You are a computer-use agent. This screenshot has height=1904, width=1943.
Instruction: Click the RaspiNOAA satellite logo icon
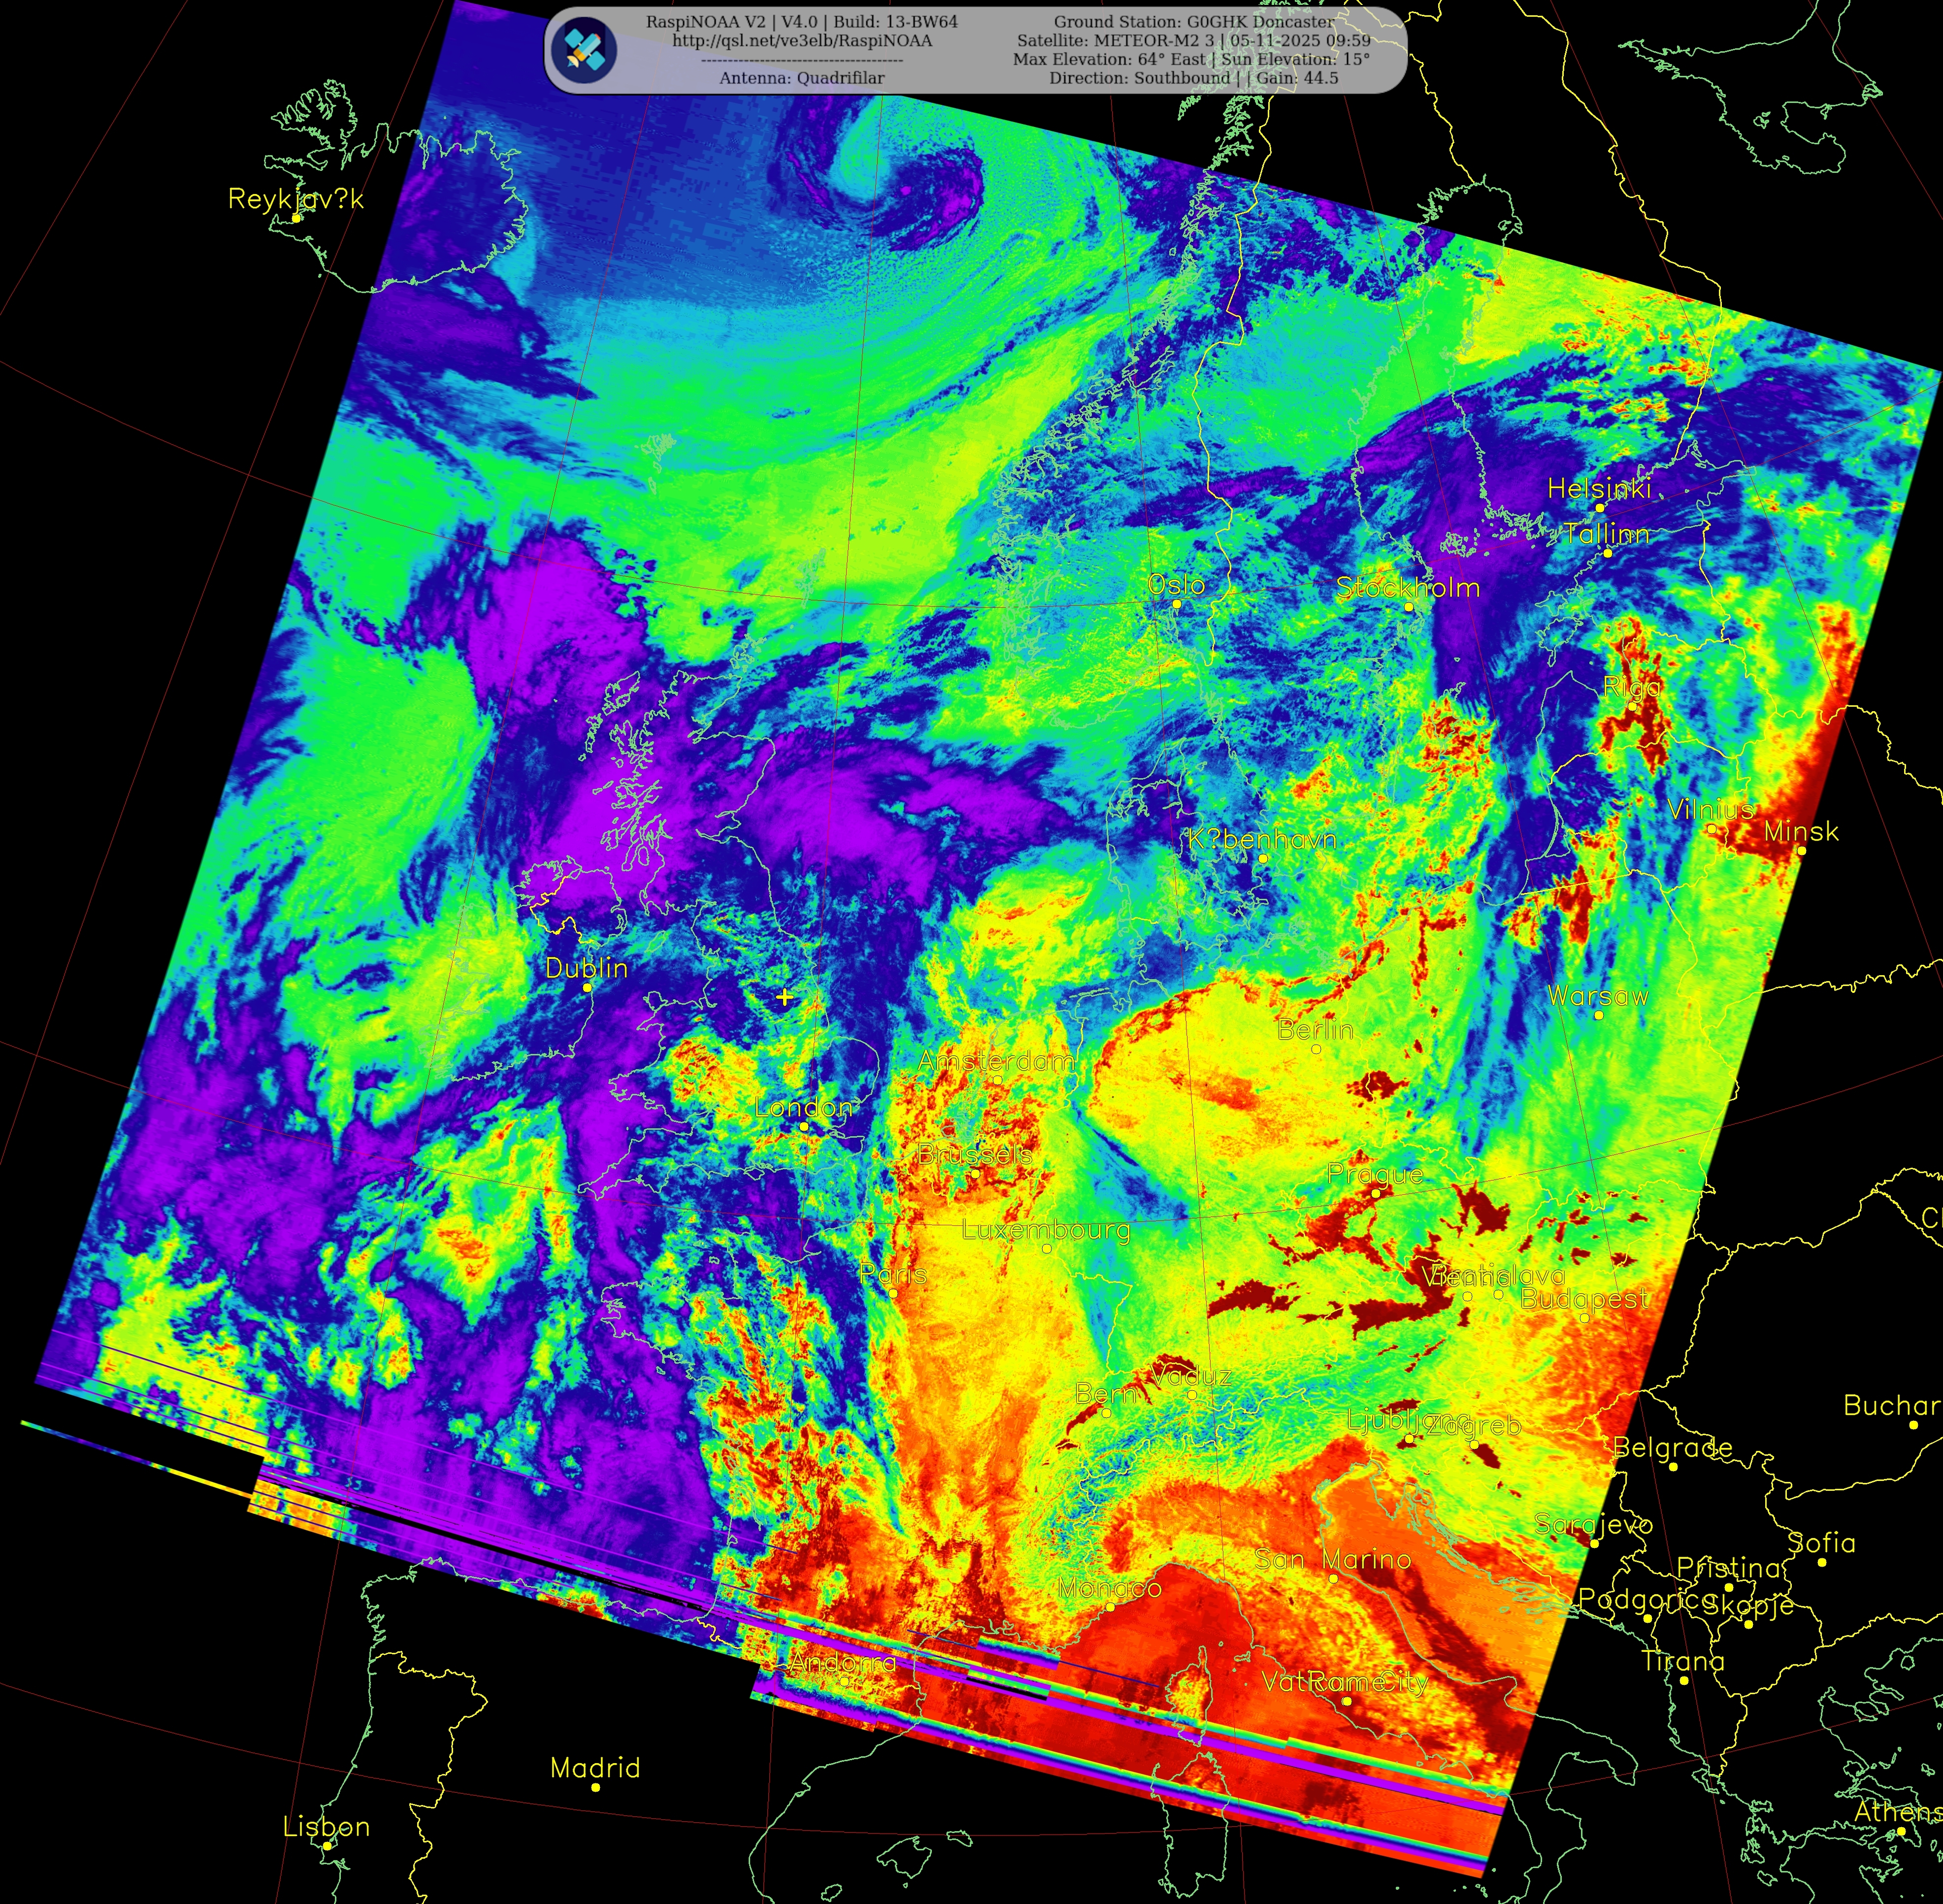tap(585, 50)
